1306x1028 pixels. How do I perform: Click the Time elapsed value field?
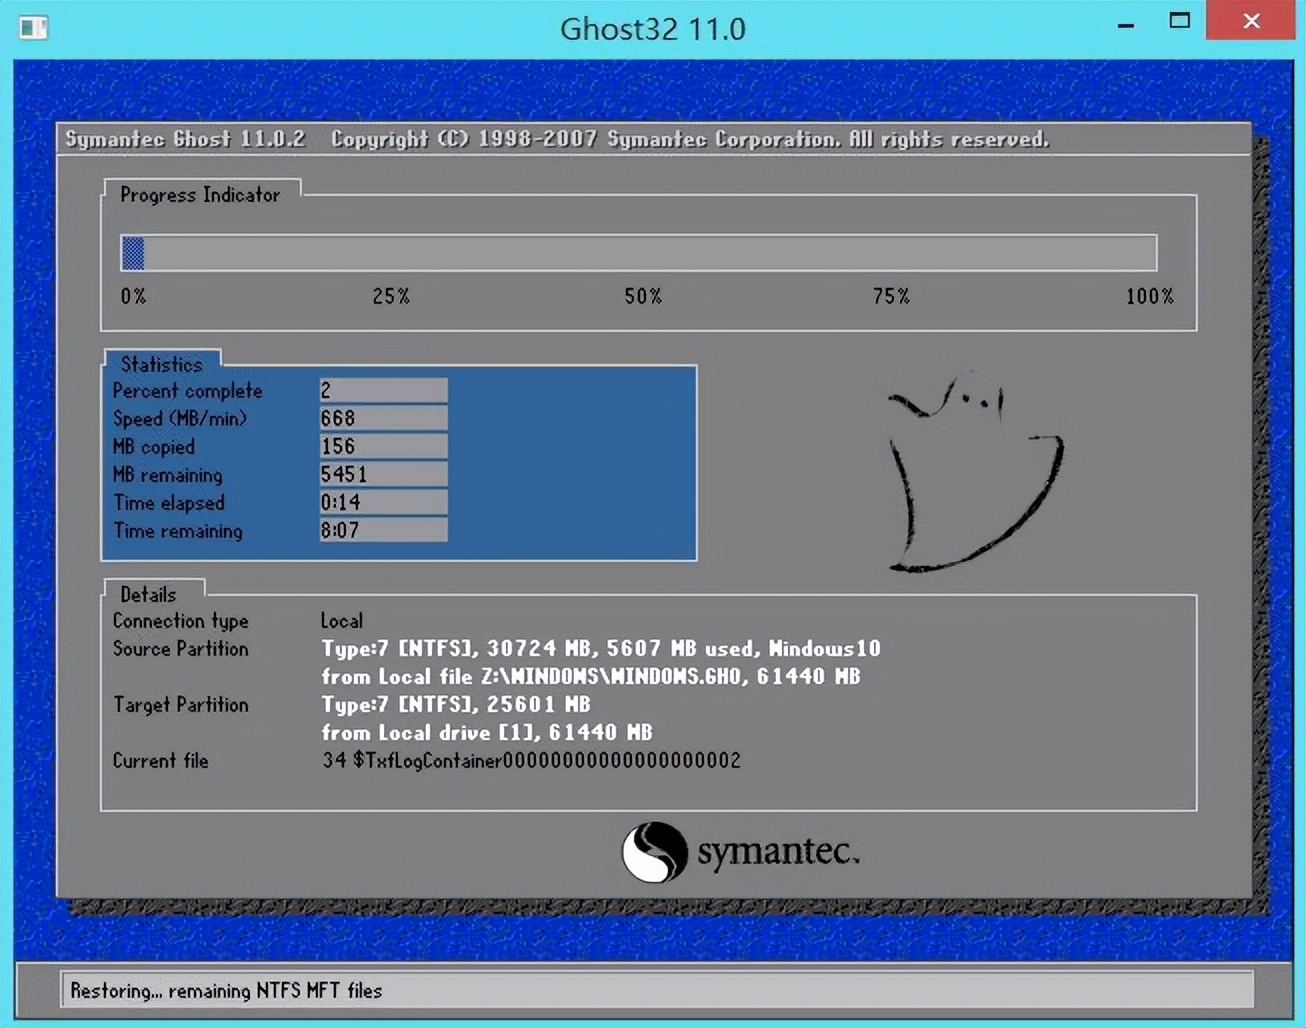point(383,502)
